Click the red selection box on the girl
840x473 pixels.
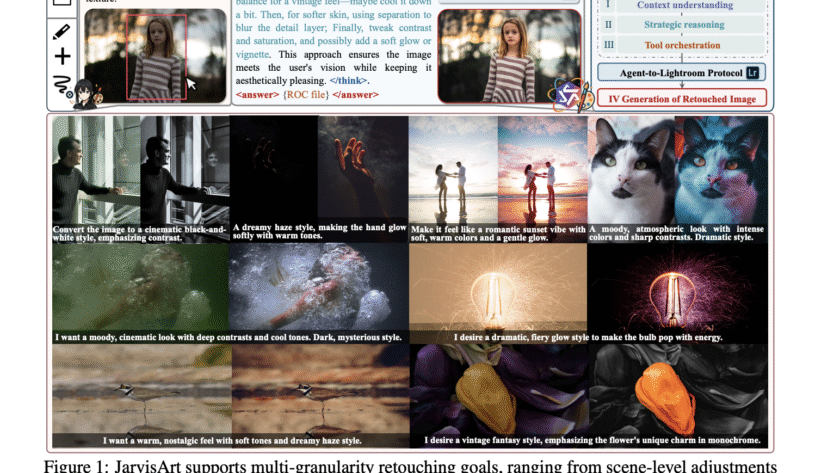(155, 58)
